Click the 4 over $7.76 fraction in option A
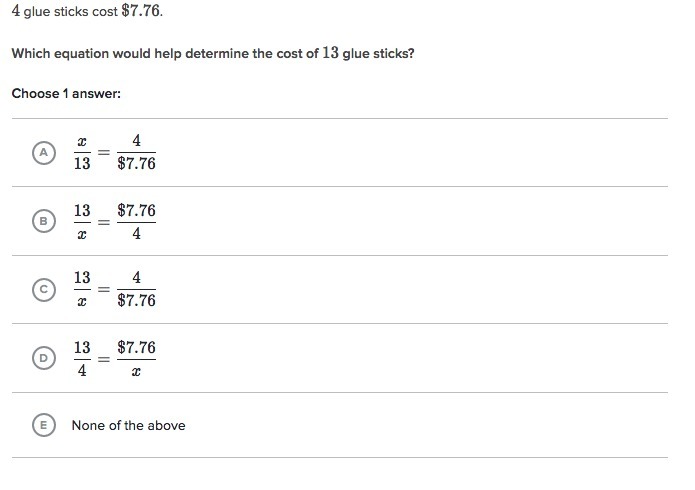The image size is (695, 490). pos(136,153)
